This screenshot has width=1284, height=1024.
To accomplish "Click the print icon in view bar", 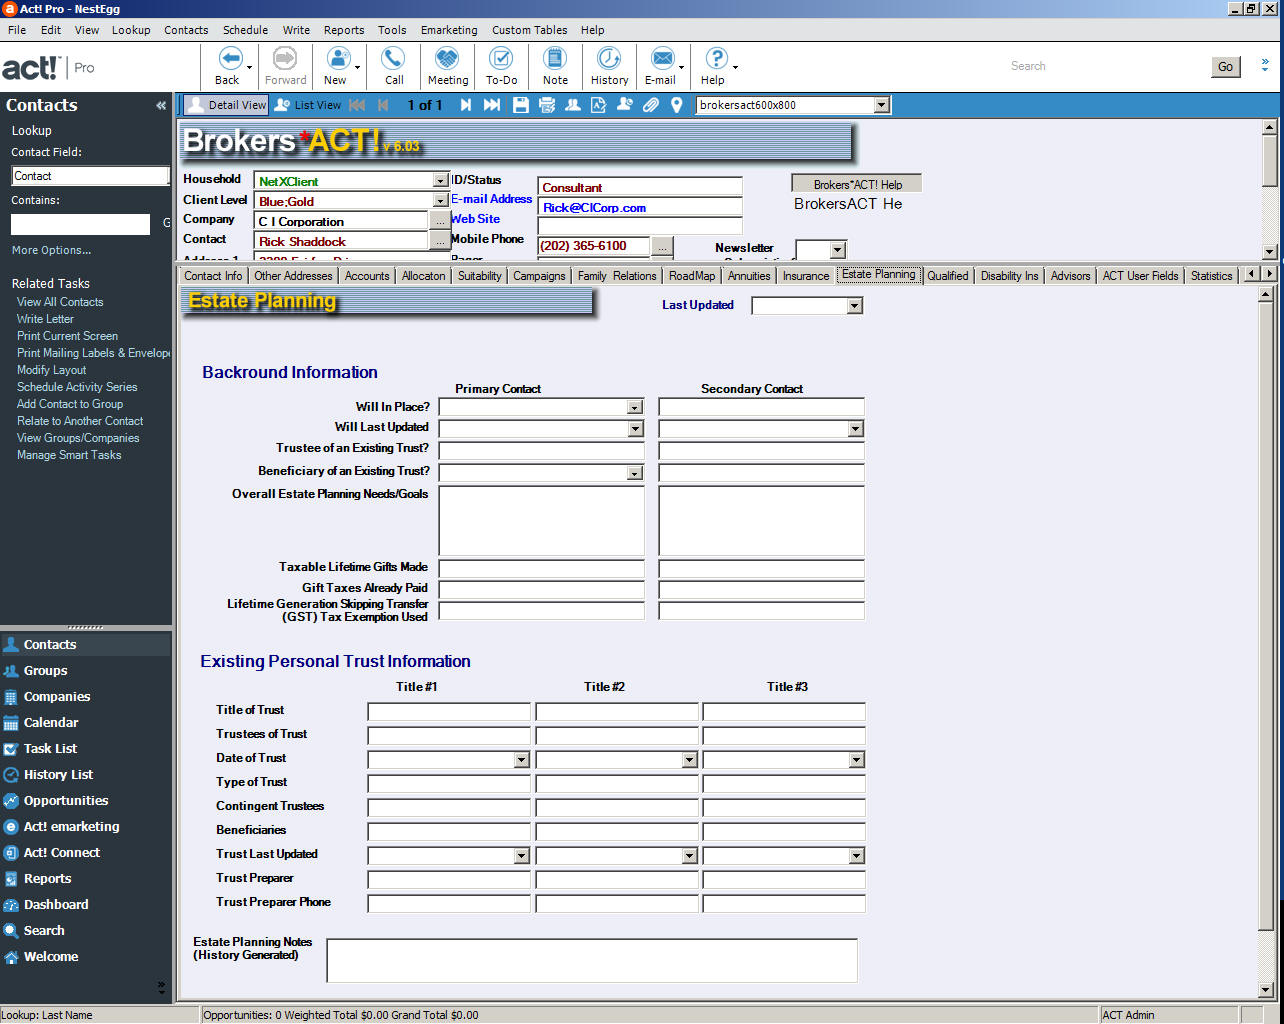I will coord(547,105).
